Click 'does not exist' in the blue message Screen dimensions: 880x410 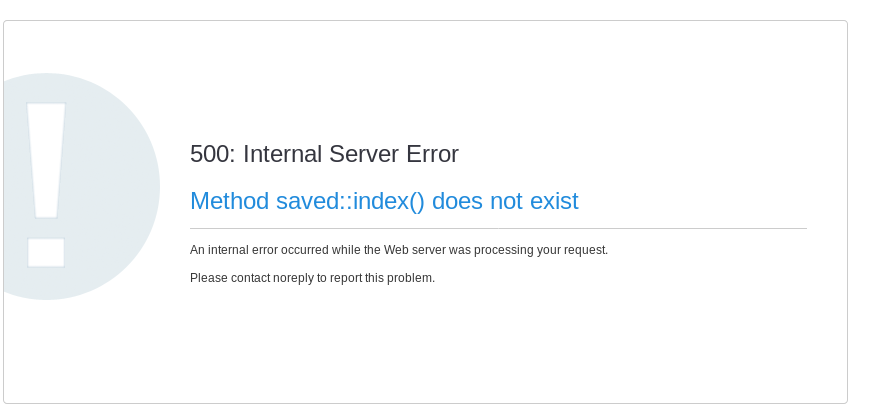(x=505, y=201)
